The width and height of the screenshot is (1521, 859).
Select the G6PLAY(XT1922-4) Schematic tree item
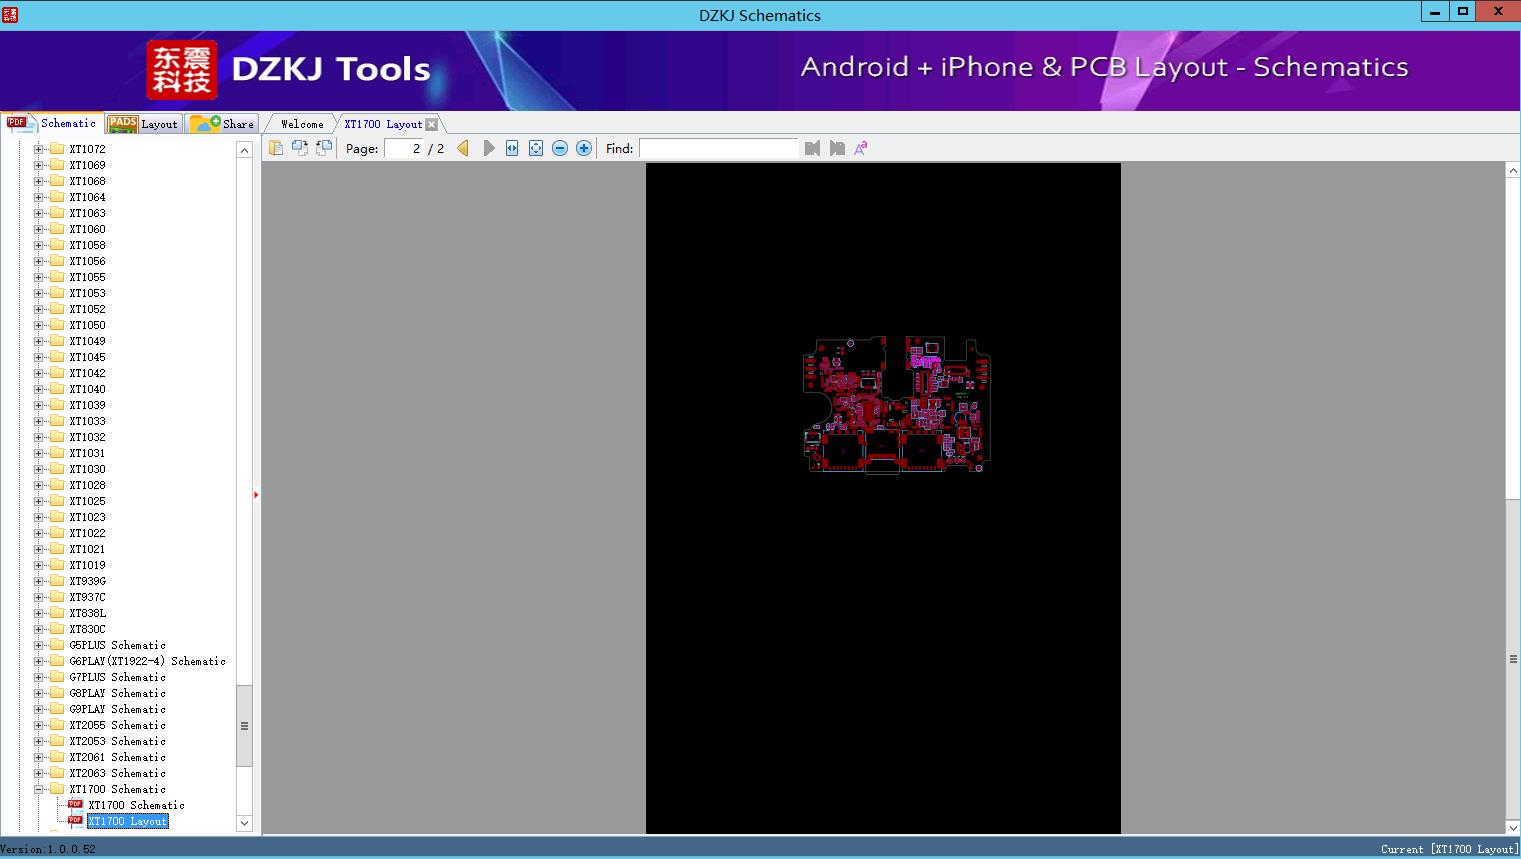click(147, 661)
